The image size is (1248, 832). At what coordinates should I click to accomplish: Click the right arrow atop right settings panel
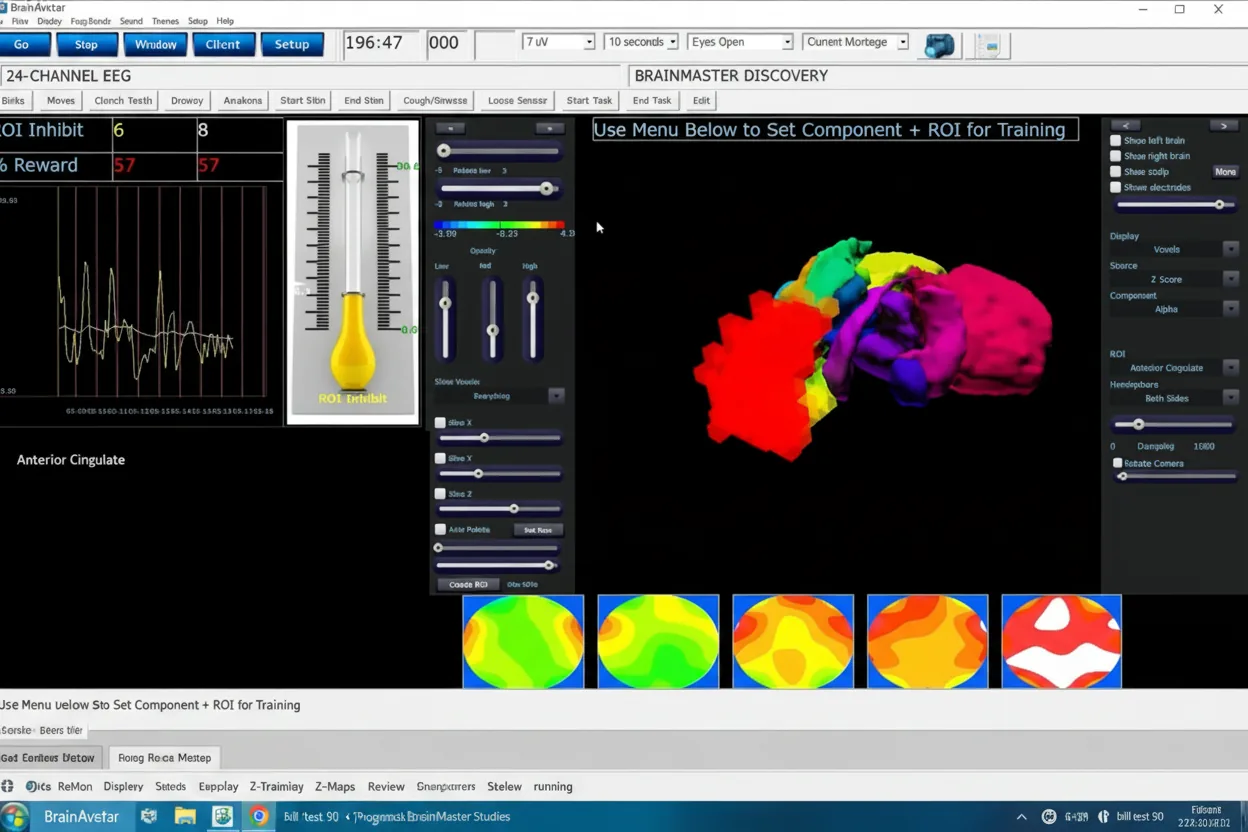pyautogui.click(x=1224, y=125)
